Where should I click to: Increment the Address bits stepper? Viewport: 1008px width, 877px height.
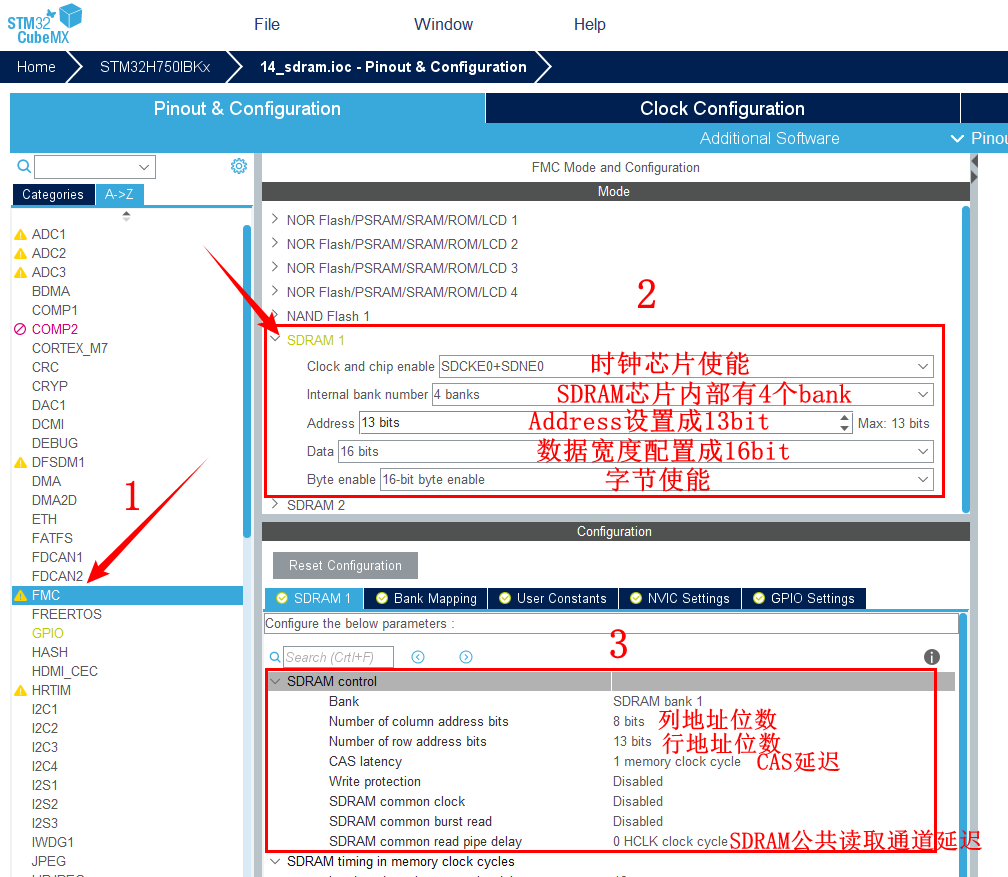[x=845, y=418]
